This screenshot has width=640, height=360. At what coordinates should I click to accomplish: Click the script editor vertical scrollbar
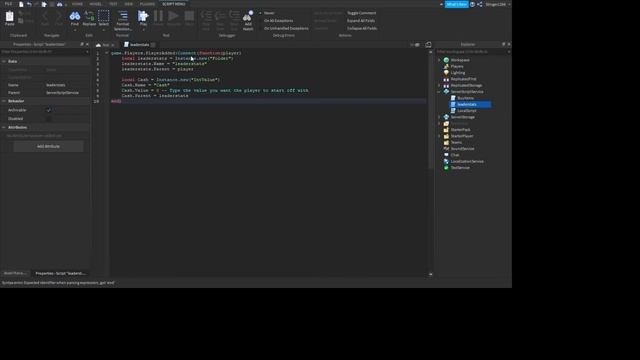point(430,110)
